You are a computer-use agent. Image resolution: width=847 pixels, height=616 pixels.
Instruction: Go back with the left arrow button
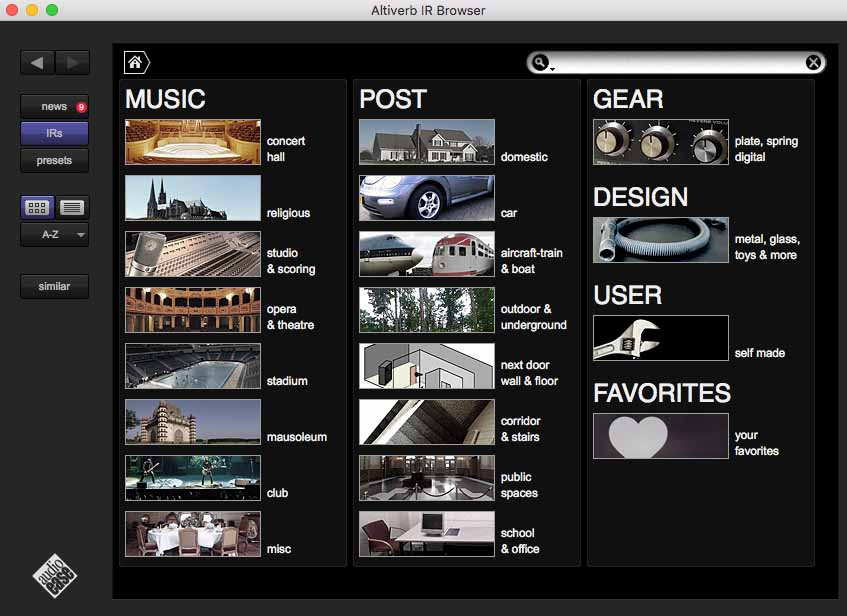pos(37,63)
